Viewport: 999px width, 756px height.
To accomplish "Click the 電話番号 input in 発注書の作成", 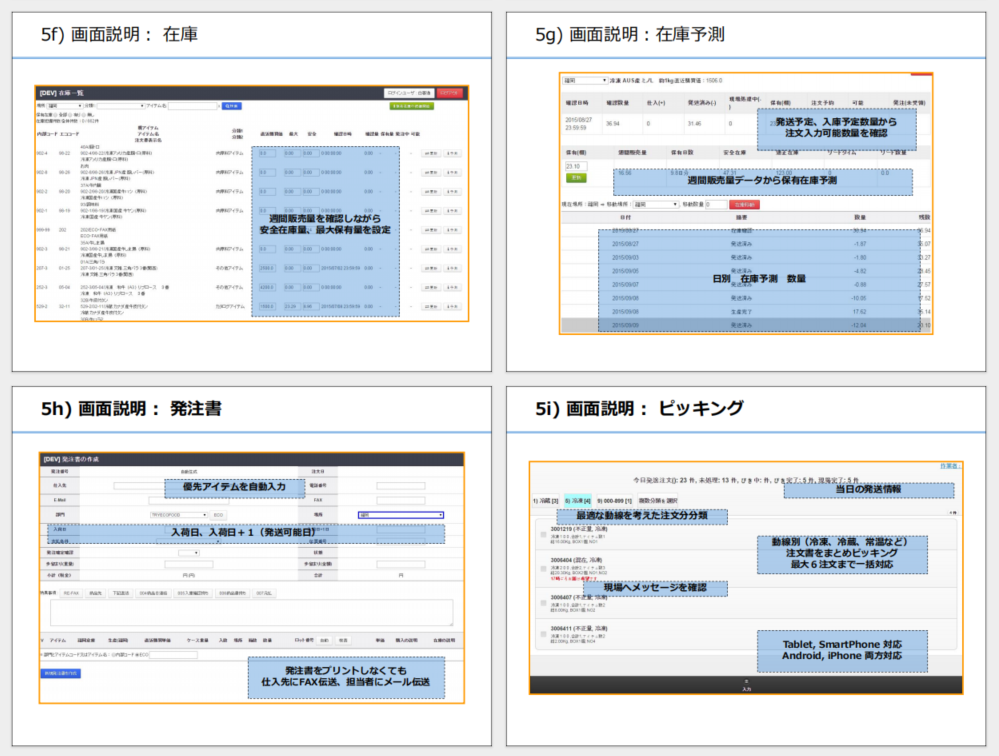I will pyautogui.click(x=401, y=486).
